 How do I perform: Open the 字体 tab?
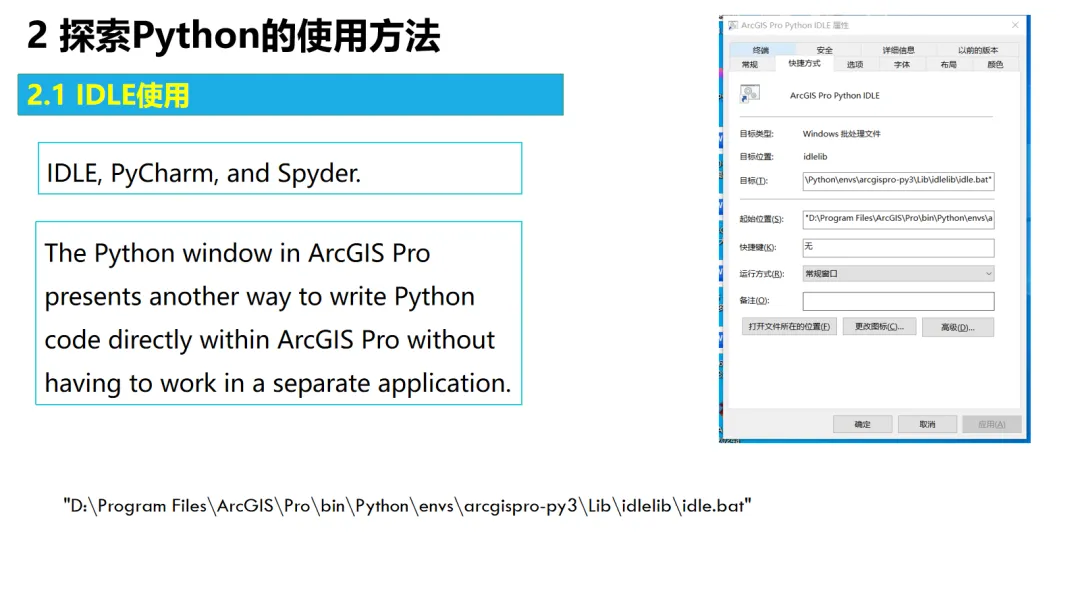902,64
